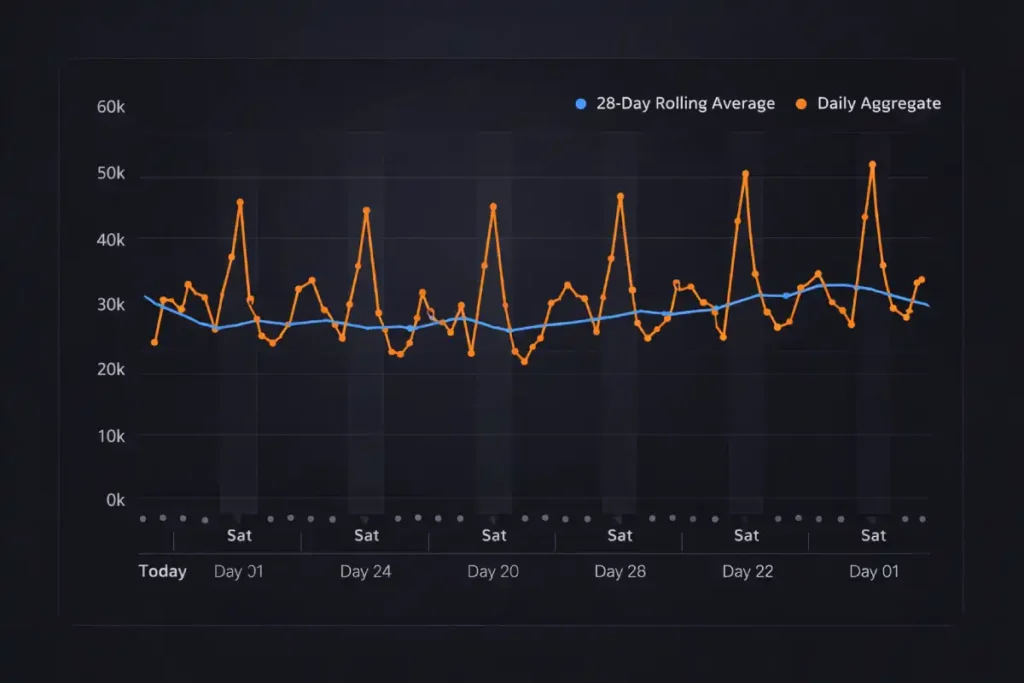Open the last Sat date group

(872, 535)
